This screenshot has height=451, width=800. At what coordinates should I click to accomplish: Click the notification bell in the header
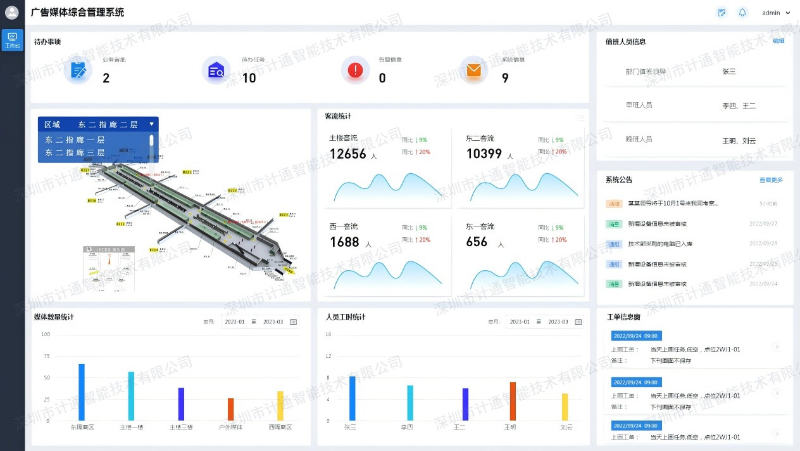(742, 13)
